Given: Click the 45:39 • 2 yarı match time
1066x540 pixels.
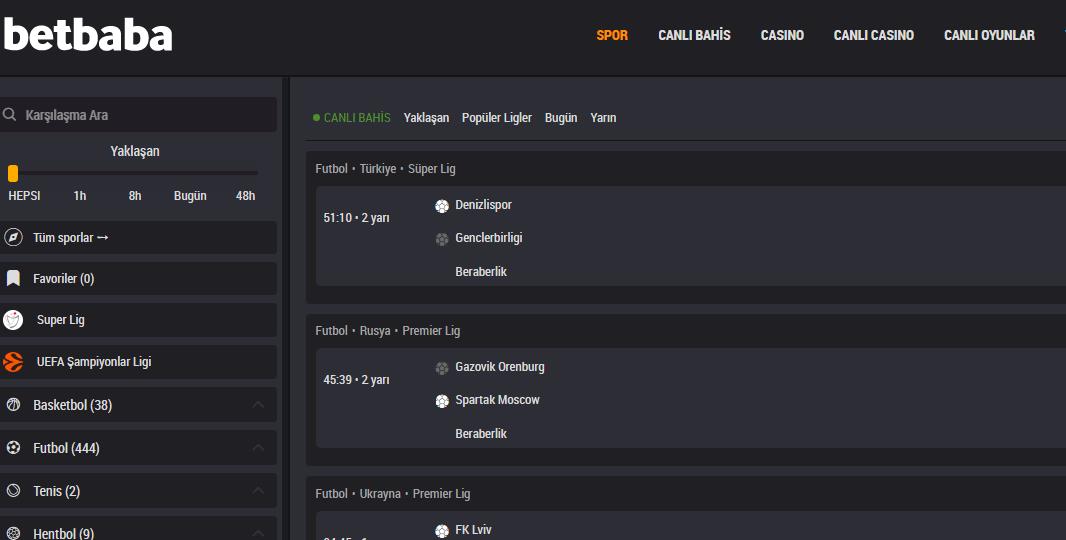Looking at the screenshot, I should (x=356, y=379).
